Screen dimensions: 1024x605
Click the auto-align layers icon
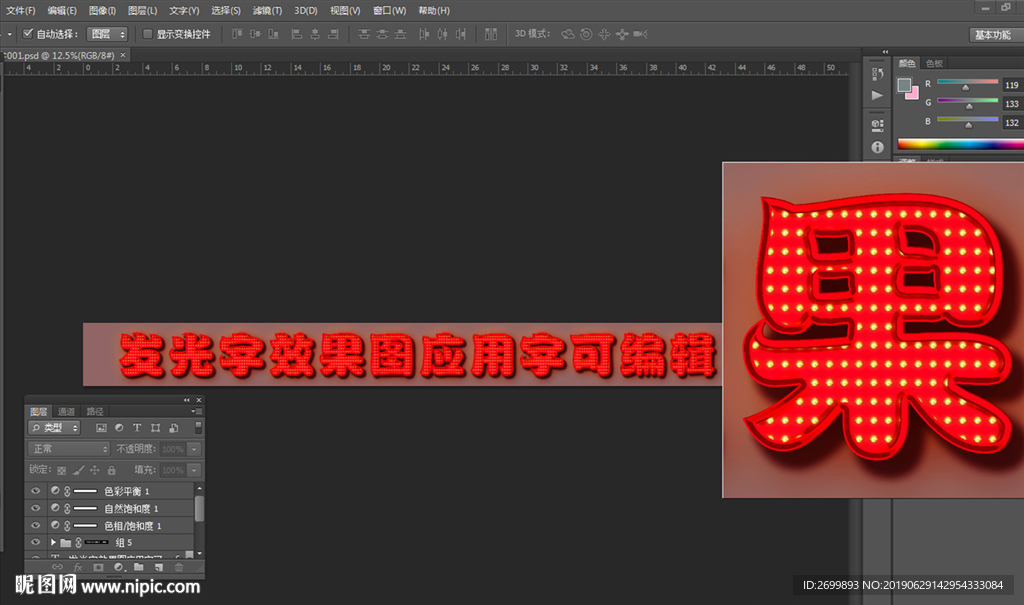(491, 33)
